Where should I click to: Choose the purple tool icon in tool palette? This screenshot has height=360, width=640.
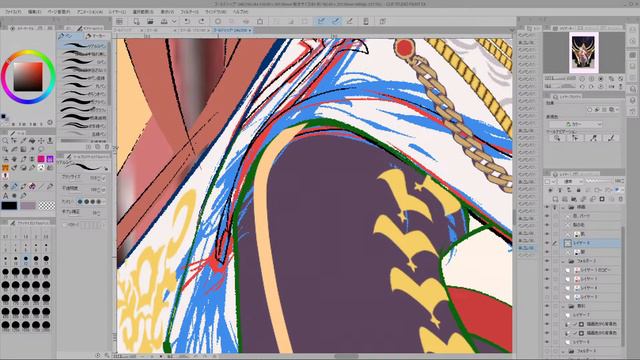coord(50,158)
